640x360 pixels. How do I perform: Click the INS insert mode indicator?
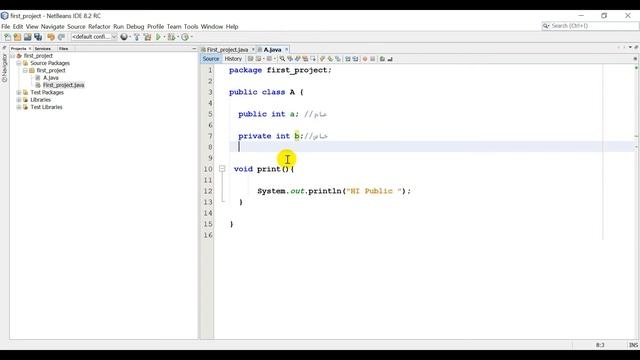pyautogui.click(x=633, y=345)
